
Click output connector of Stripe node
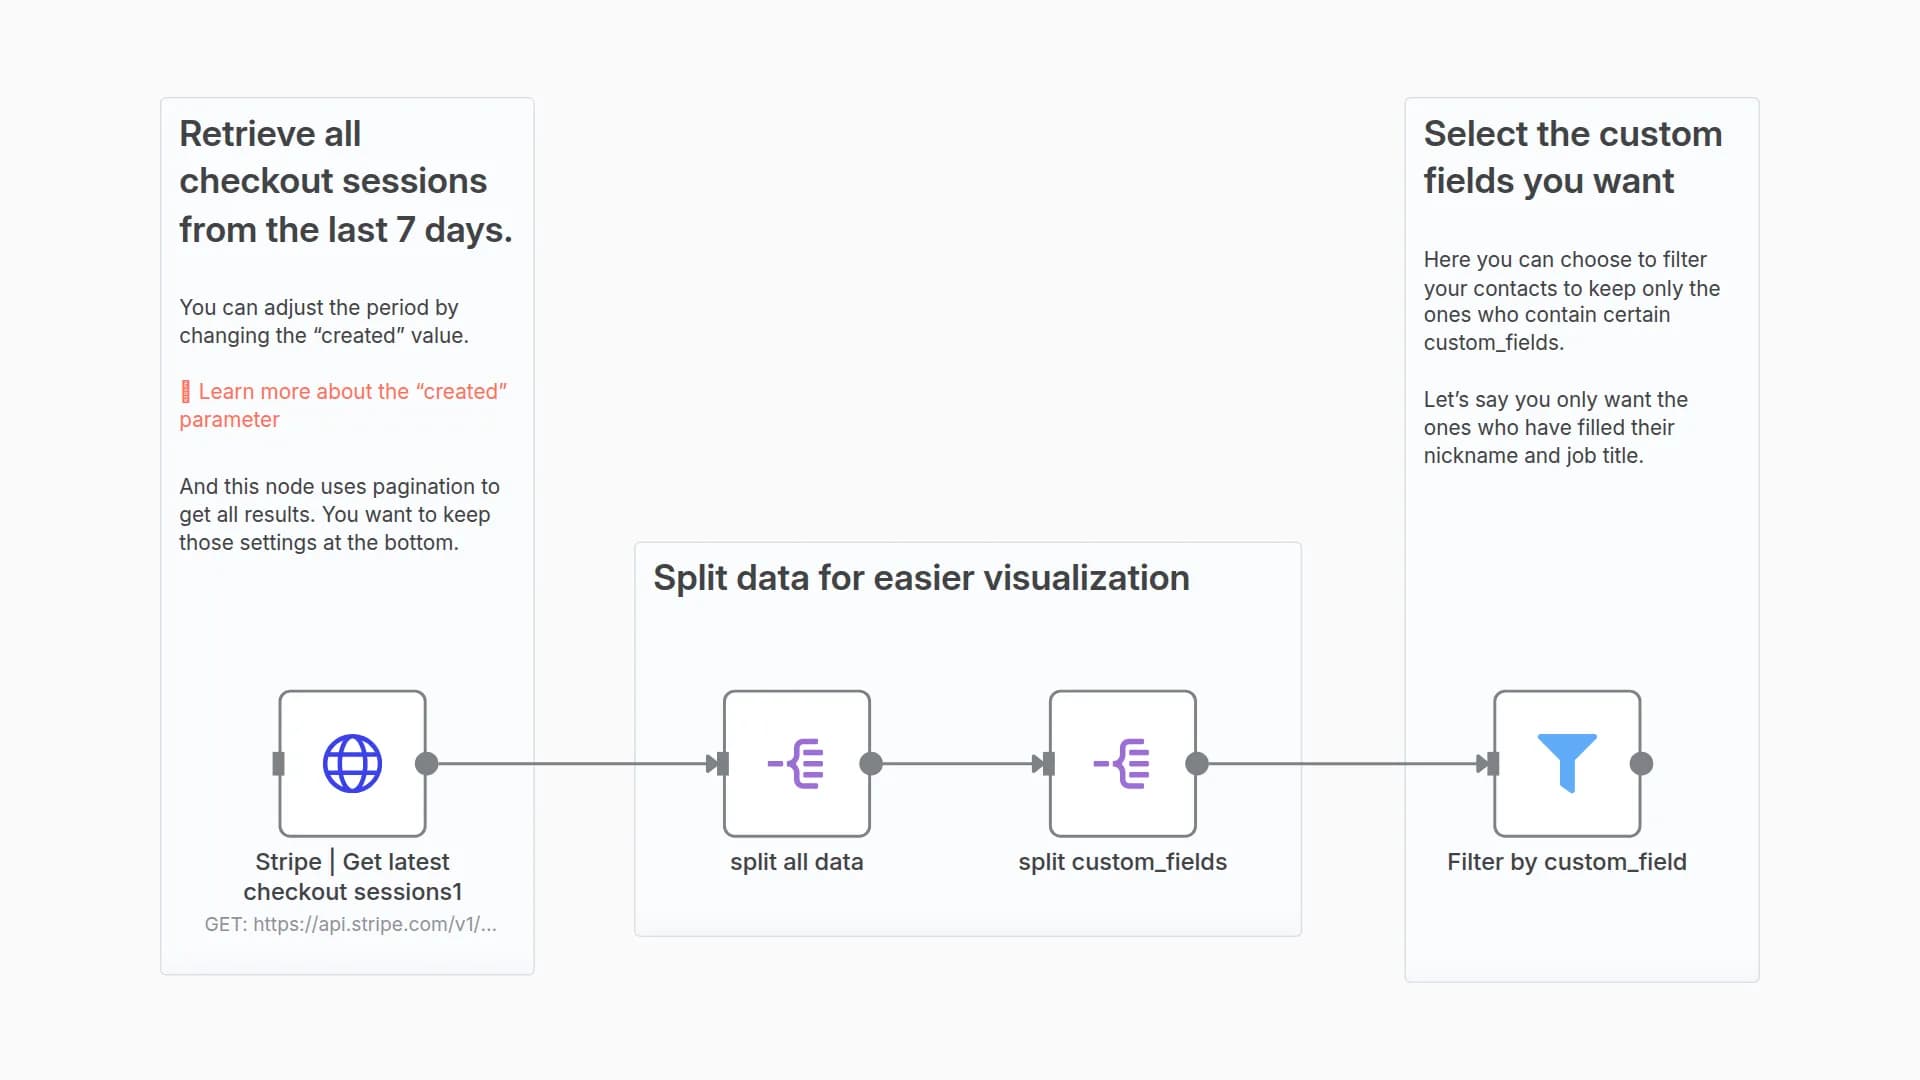pyautogui.click(x=427, y=764)
